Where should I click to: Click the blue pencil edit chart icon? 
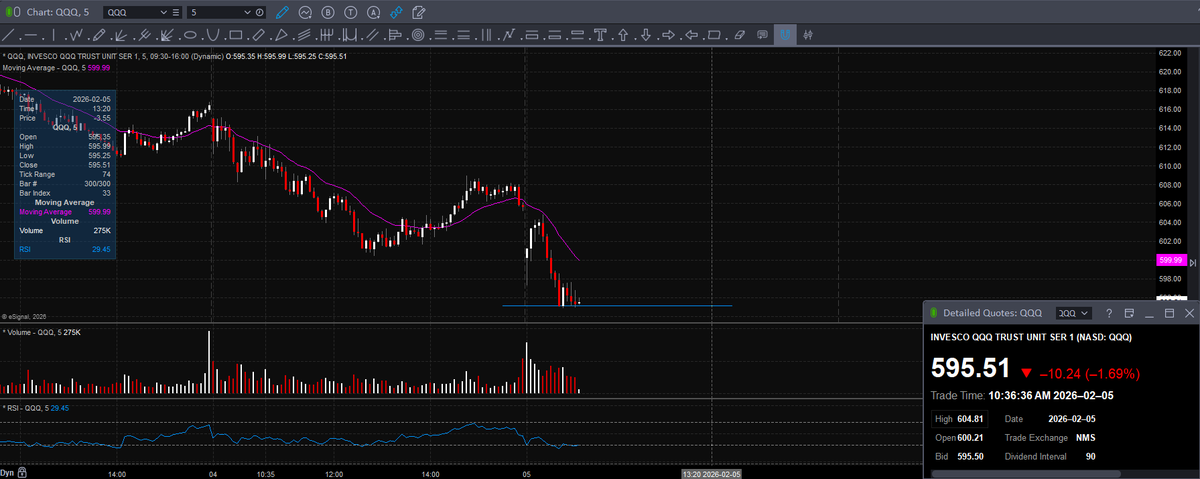coord(282,12)
